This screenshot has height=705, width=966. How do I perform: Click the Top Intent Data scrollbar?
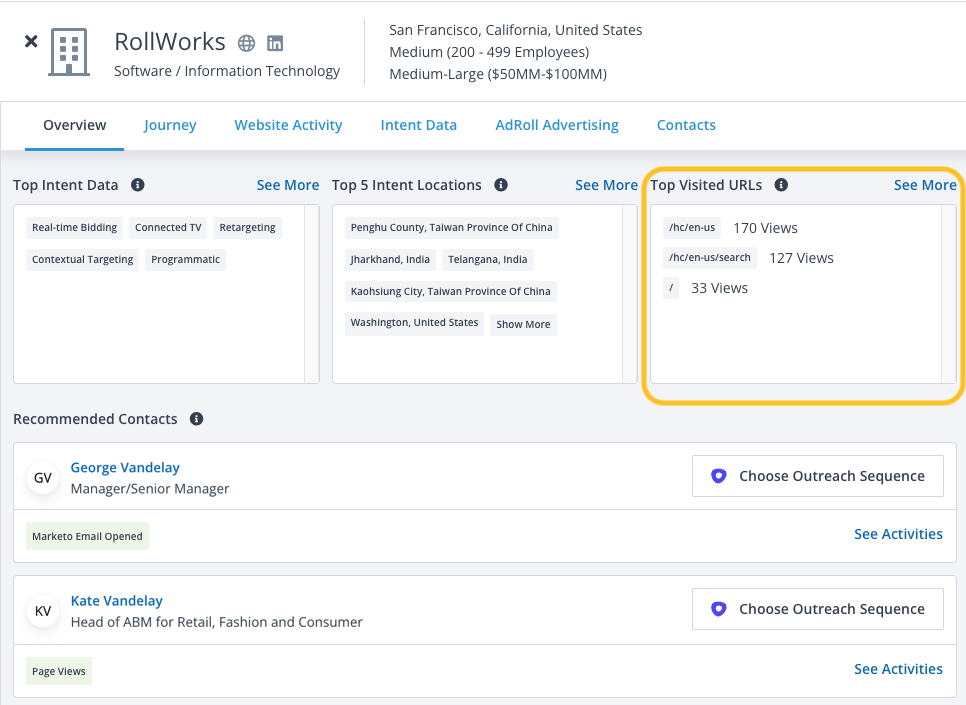click(x=312, y=293)
